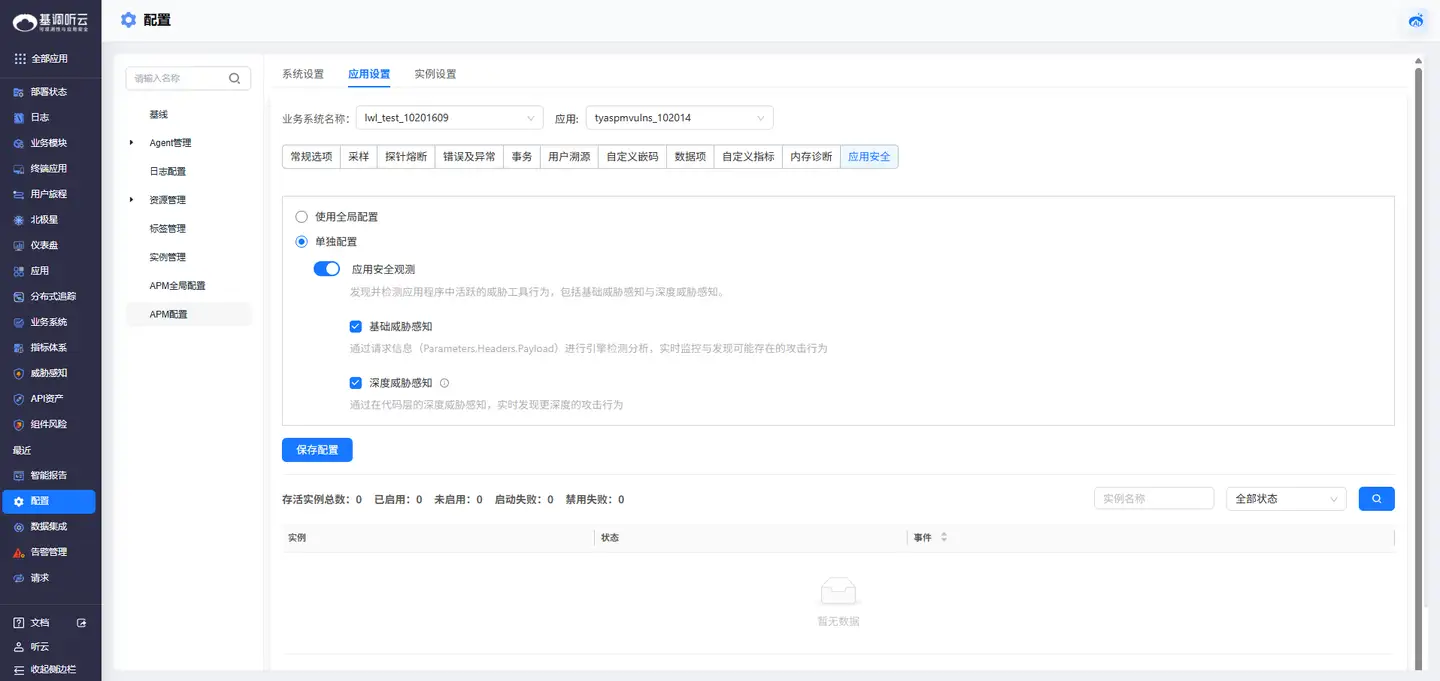1440x681 pixels.
Task: Open 数据集成 in the sidebar
Action: (48, 526)
